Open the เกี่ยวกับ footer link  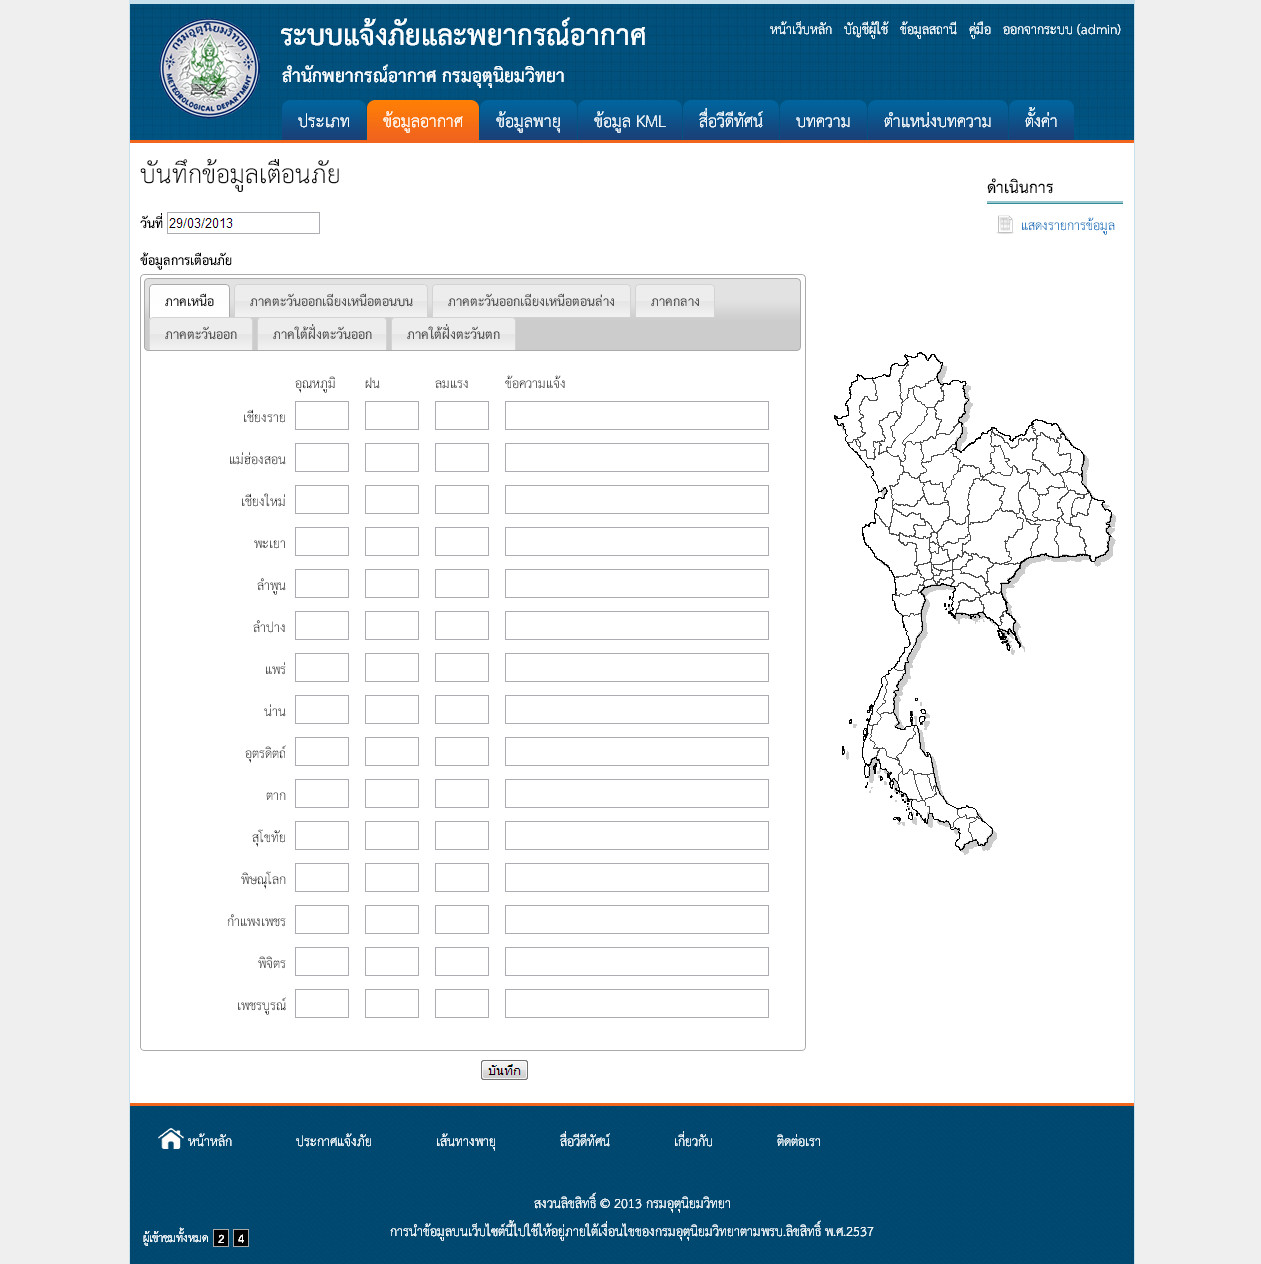693,1141
